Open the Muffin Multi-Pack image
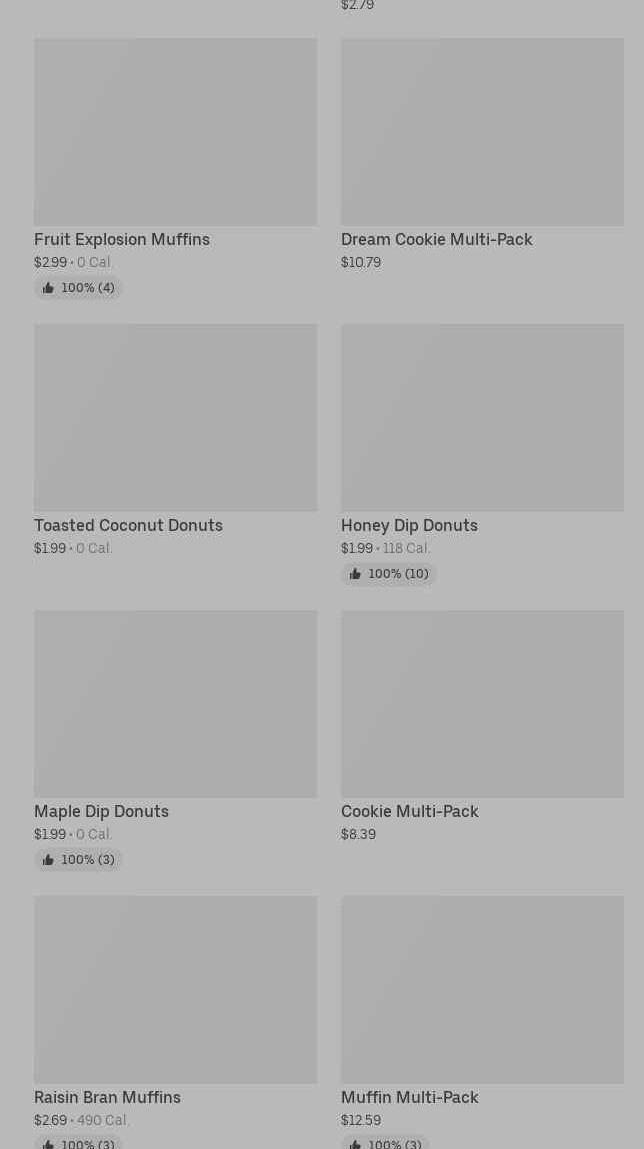This screenshot has width=644, height=1149. [483, 989]
